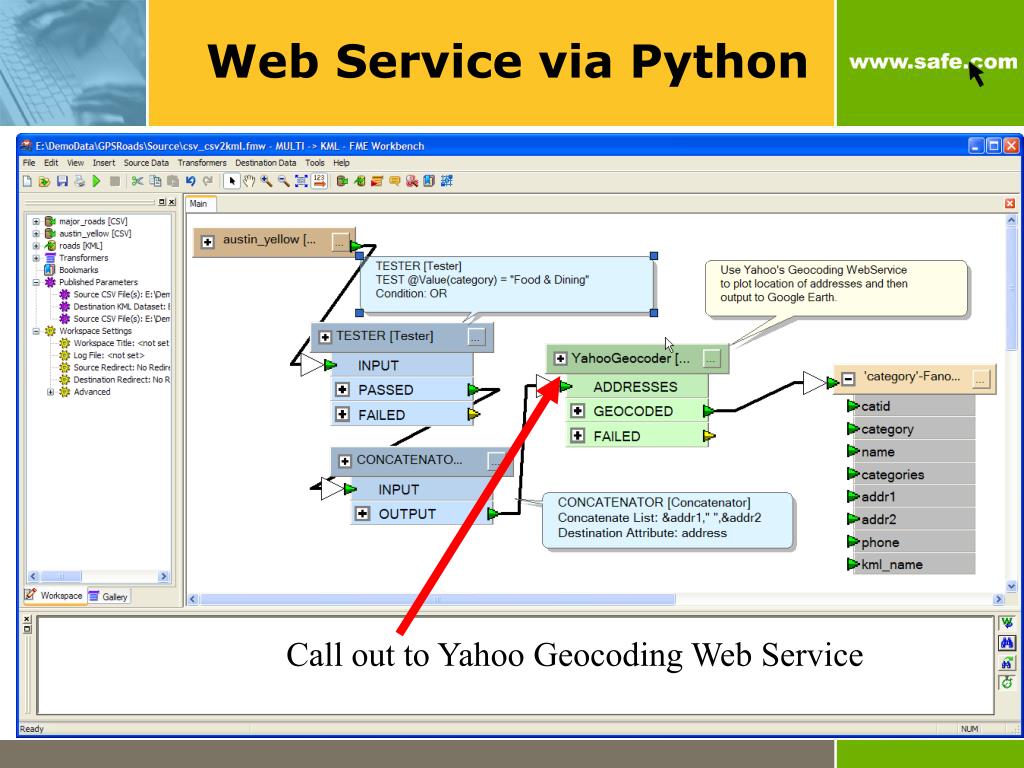Expand the austin_yellow [CSV] tree node
Viewport: 1024px width, 768px height.
pyautogui.click(x=37, y=233)
